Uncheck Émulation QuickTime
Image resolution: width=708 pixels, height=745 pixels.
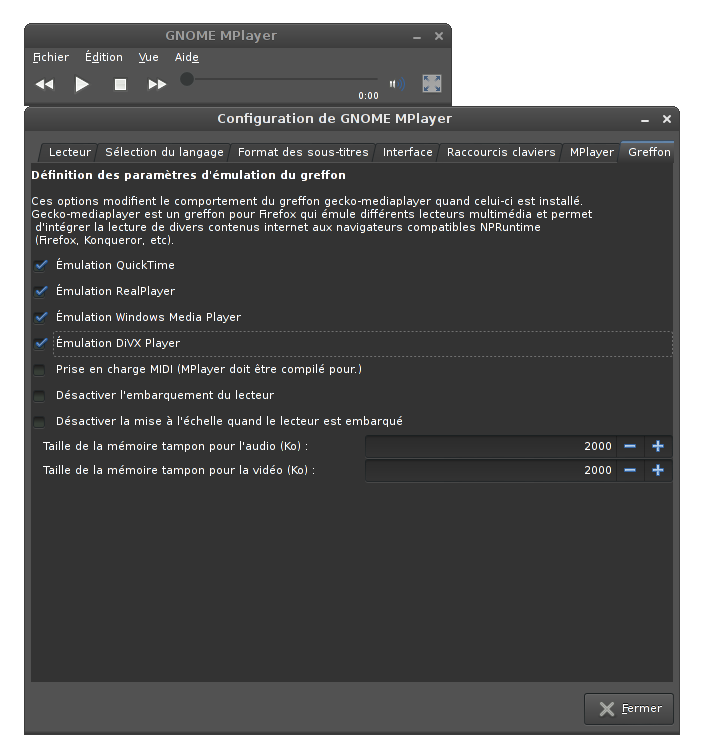coord(41,265)
